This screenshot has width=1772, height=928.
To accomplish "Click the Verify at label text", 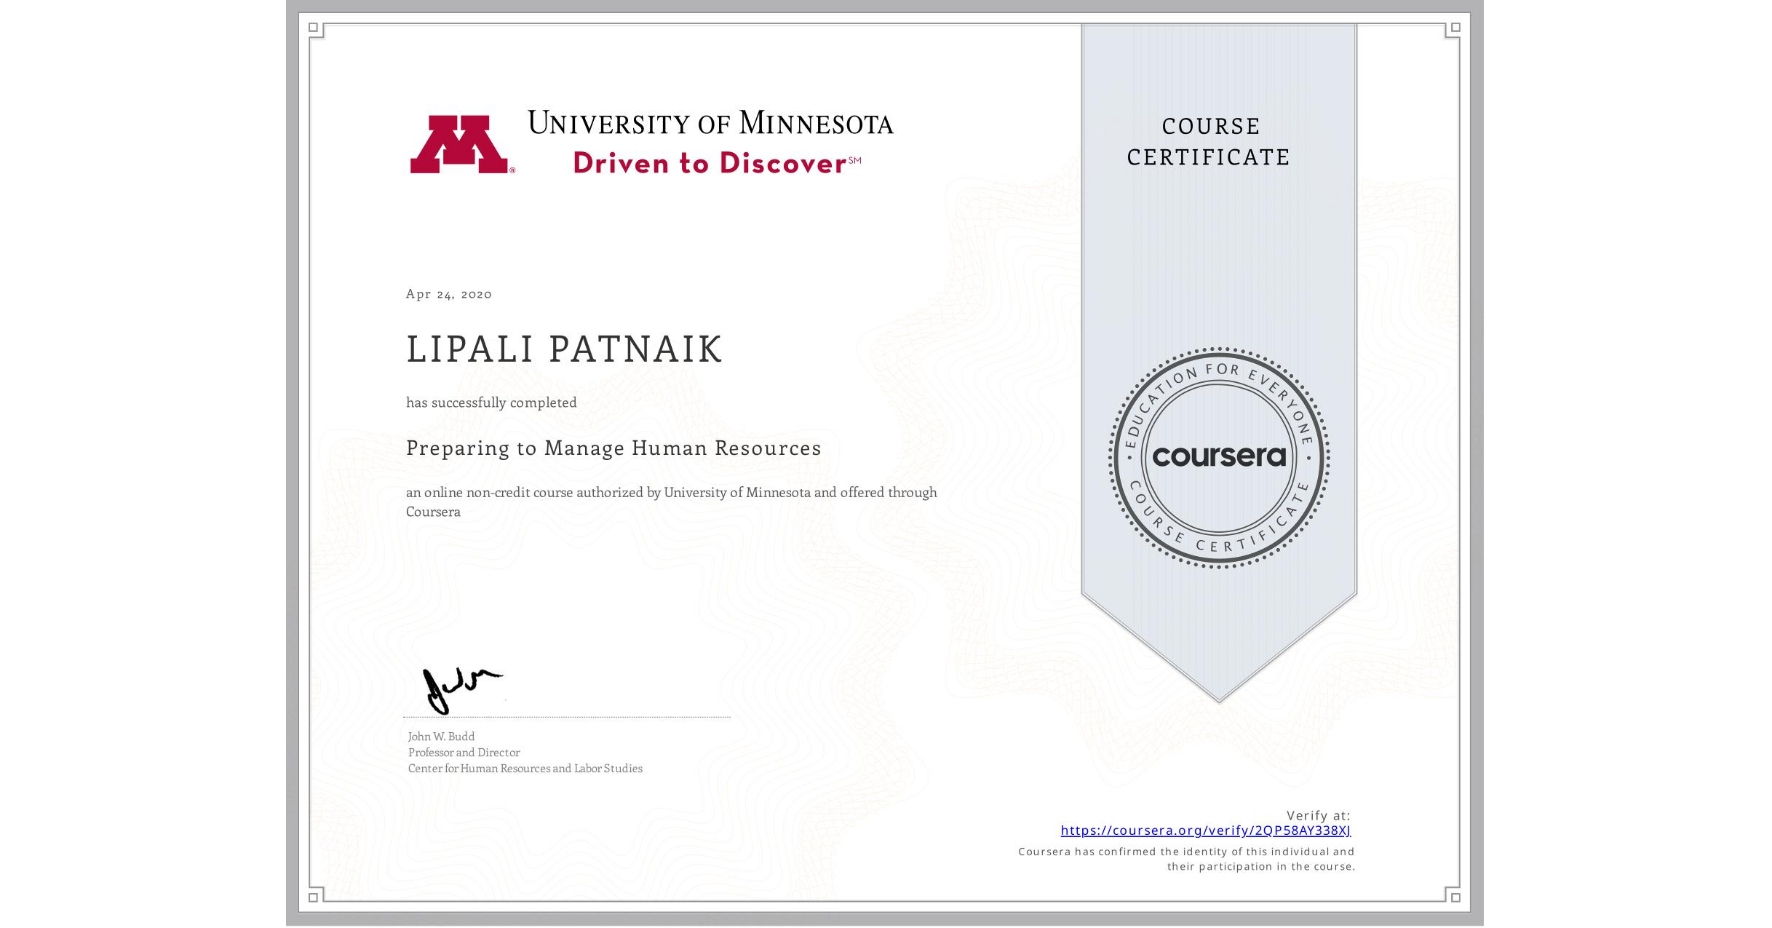I will [1318, 814].
